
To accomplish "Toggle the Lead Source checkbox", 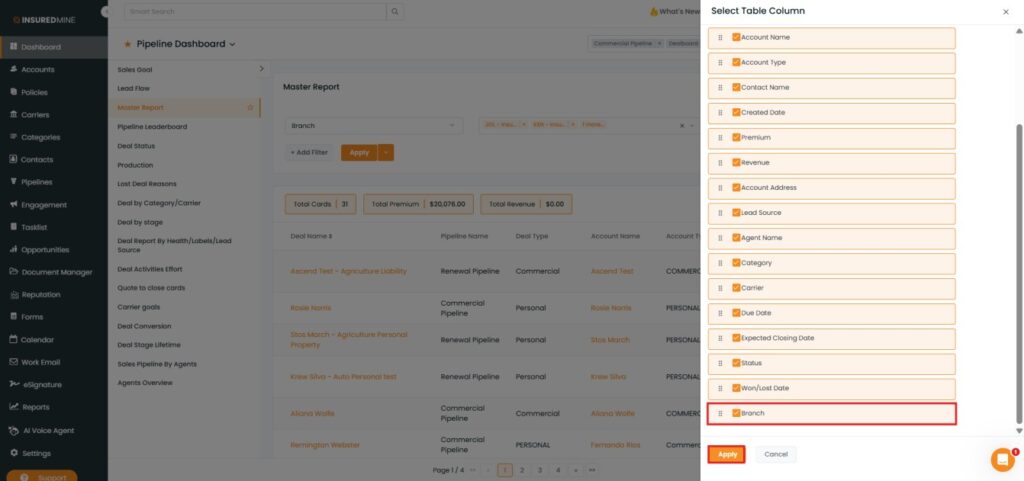I will (x=736, y=213).
